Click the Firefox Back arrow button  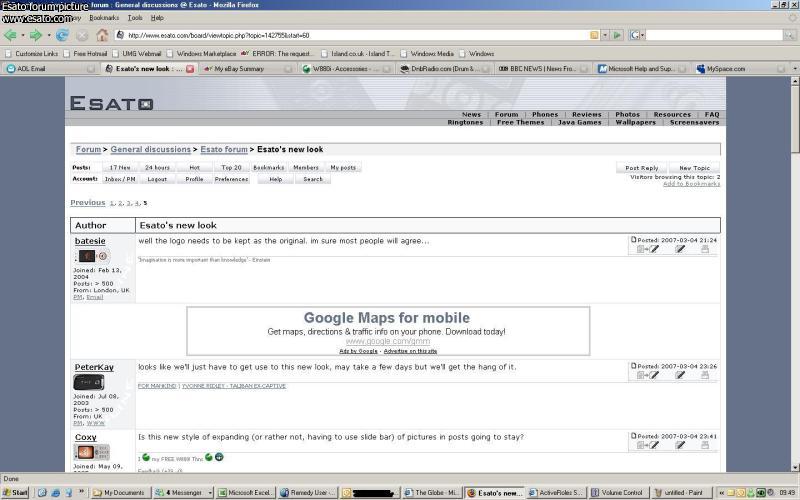pos(10,35)
